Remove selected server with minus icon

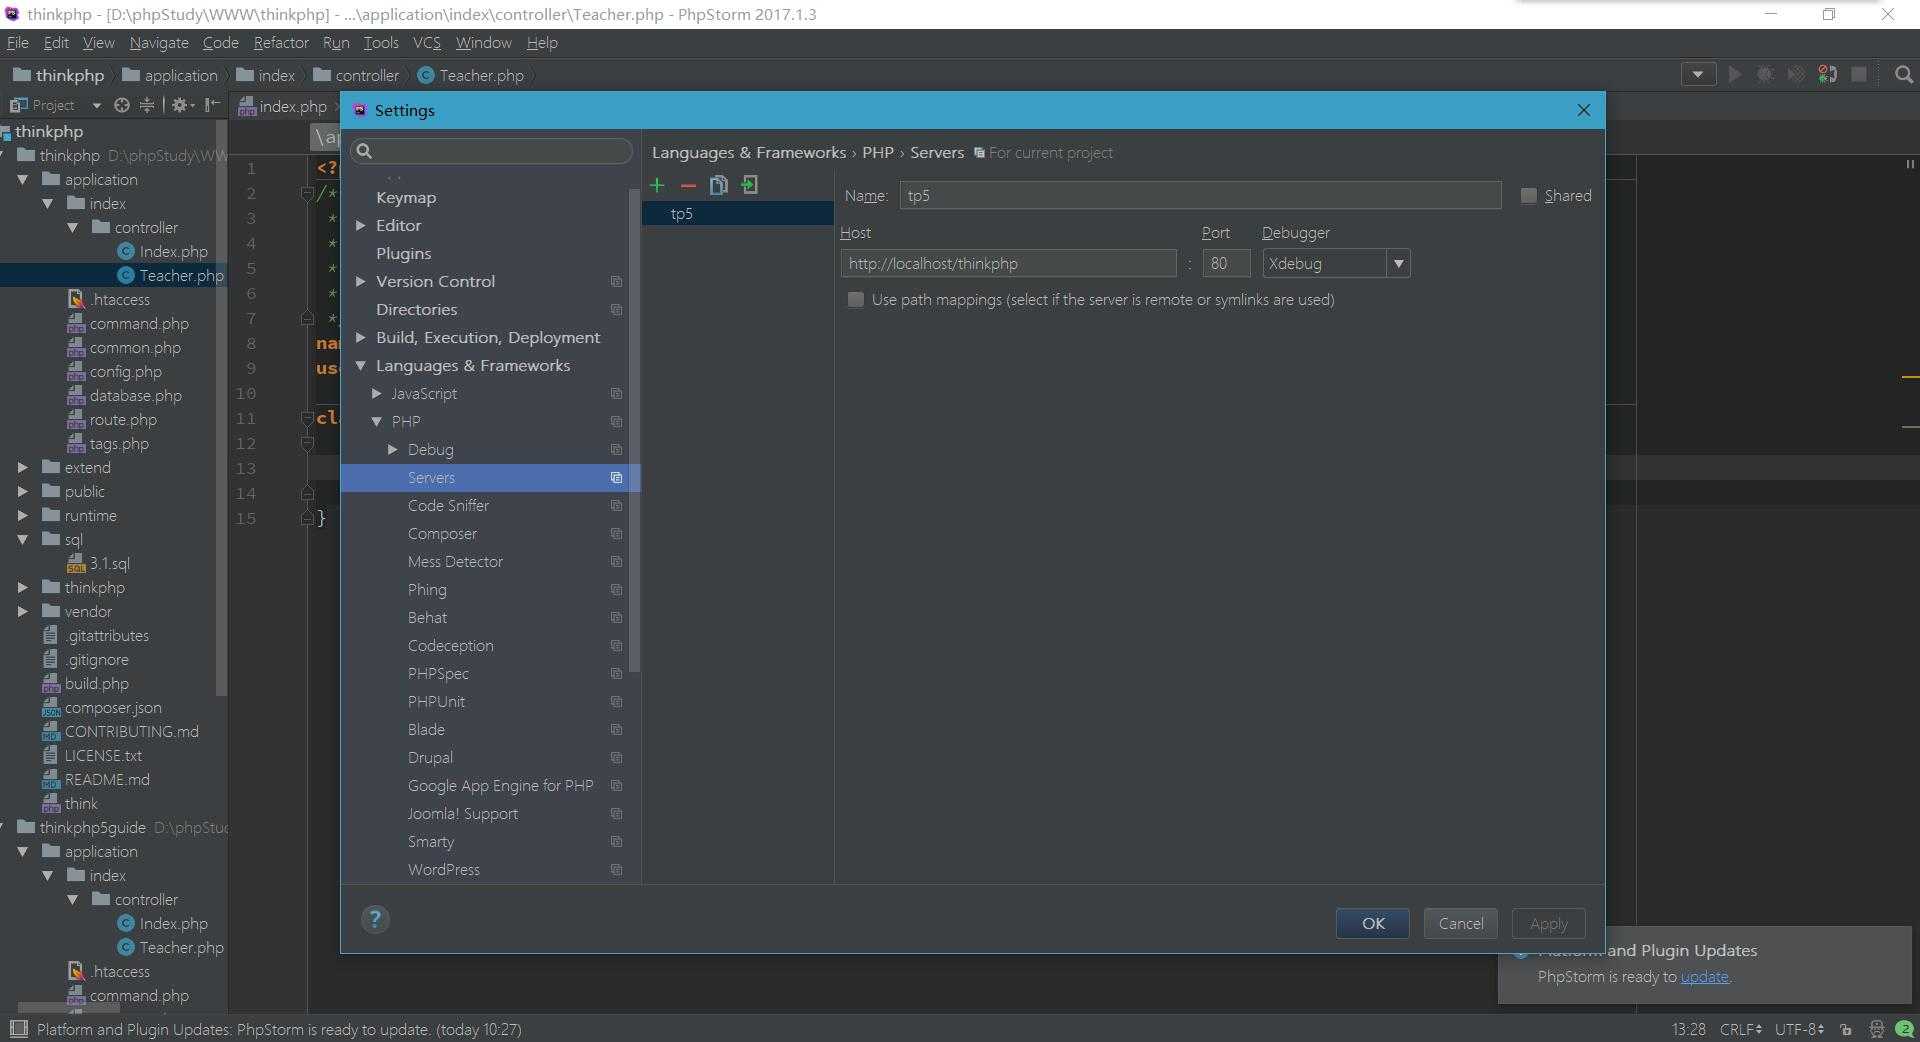coord(688,185)
